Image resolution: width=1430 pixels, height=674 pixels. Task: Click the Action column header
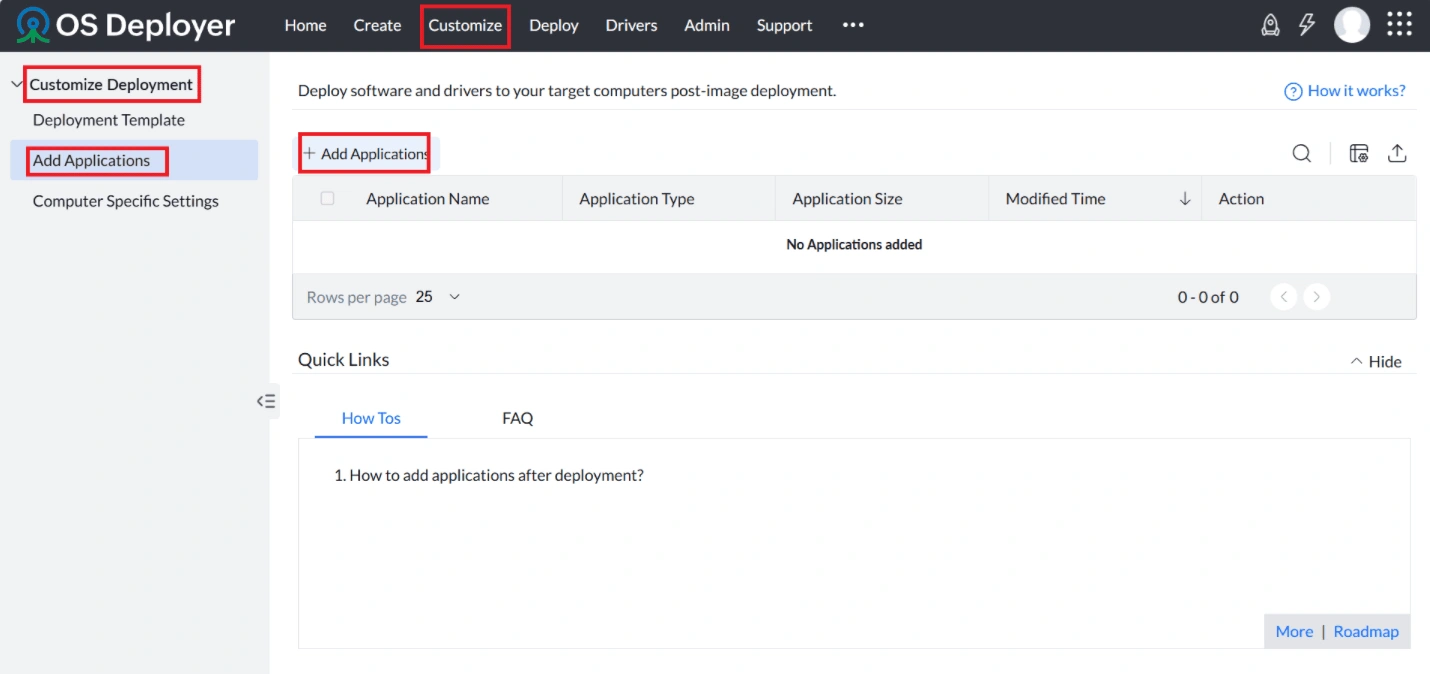[1241, 199]
